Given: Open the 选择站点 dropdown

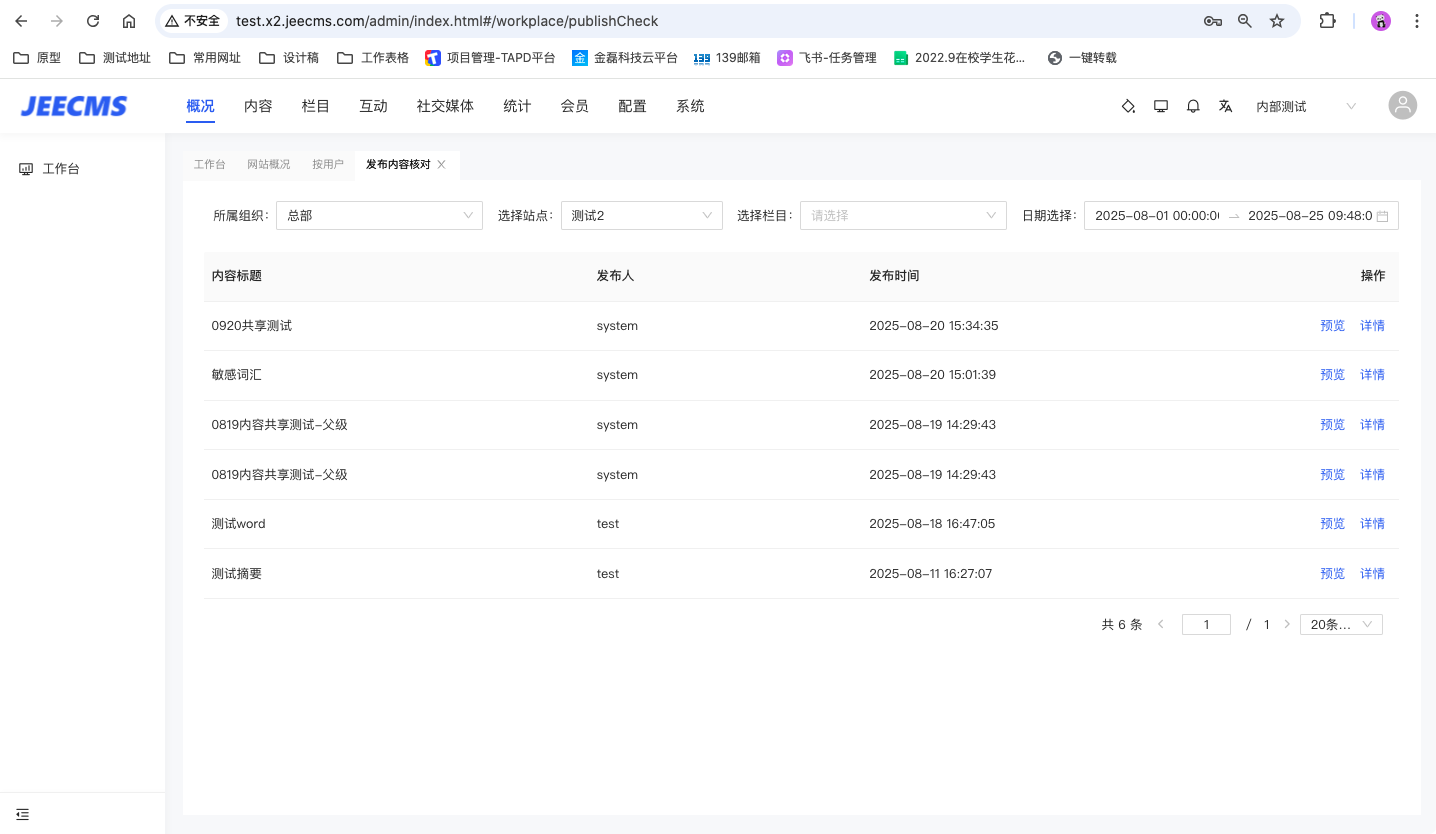Looking at the screenshot, I should coord(641,216).
